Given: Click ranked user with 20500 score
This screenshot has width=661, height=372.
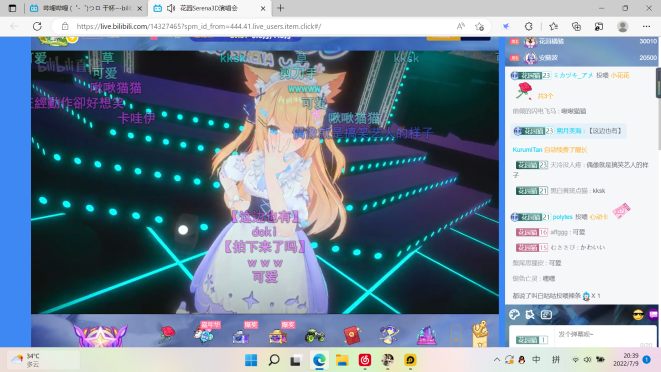Looking at the screenshot, I should click(x=582, y=57).
